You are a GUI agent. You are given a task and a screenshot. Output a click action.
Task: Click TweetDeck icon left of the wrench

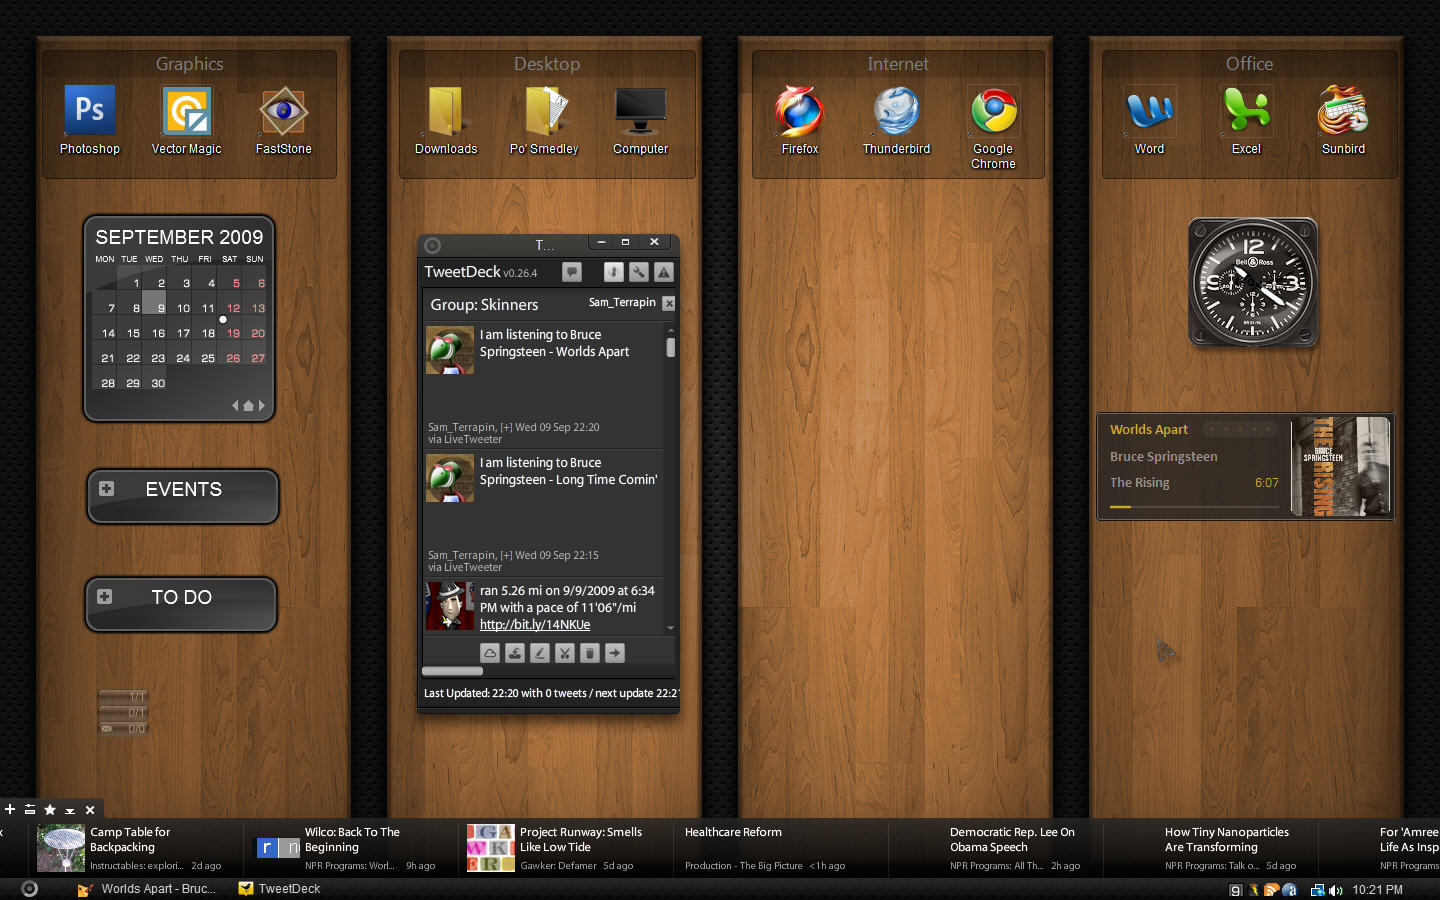tap(614, 272)
